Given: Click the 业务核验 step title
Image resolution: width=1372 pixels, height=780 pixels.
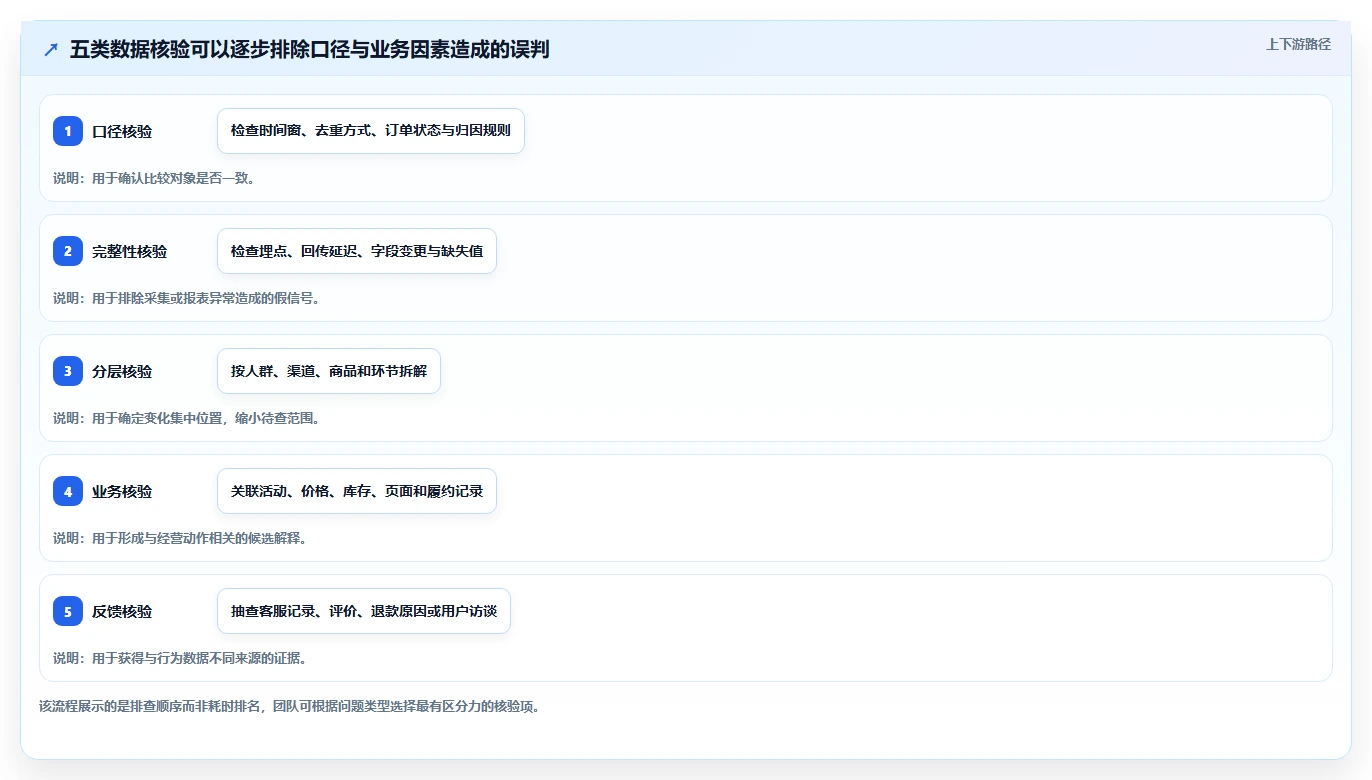Looking at the screenshot, I should click(122, 491).
